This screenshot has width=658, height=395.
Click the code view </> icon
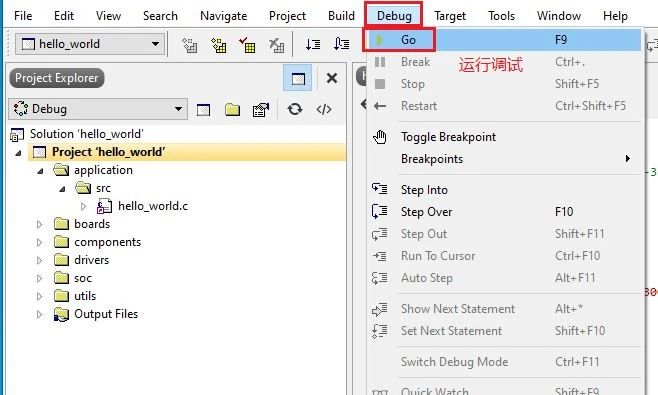pyautogui.click(x=324, y=110)
